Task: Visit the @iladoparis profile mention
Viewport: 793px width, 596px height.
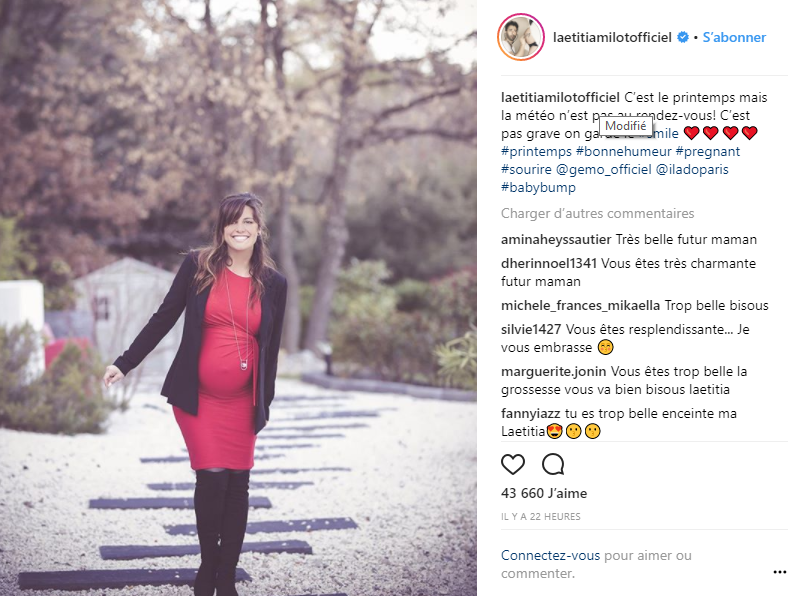Action: coord(692,169)
